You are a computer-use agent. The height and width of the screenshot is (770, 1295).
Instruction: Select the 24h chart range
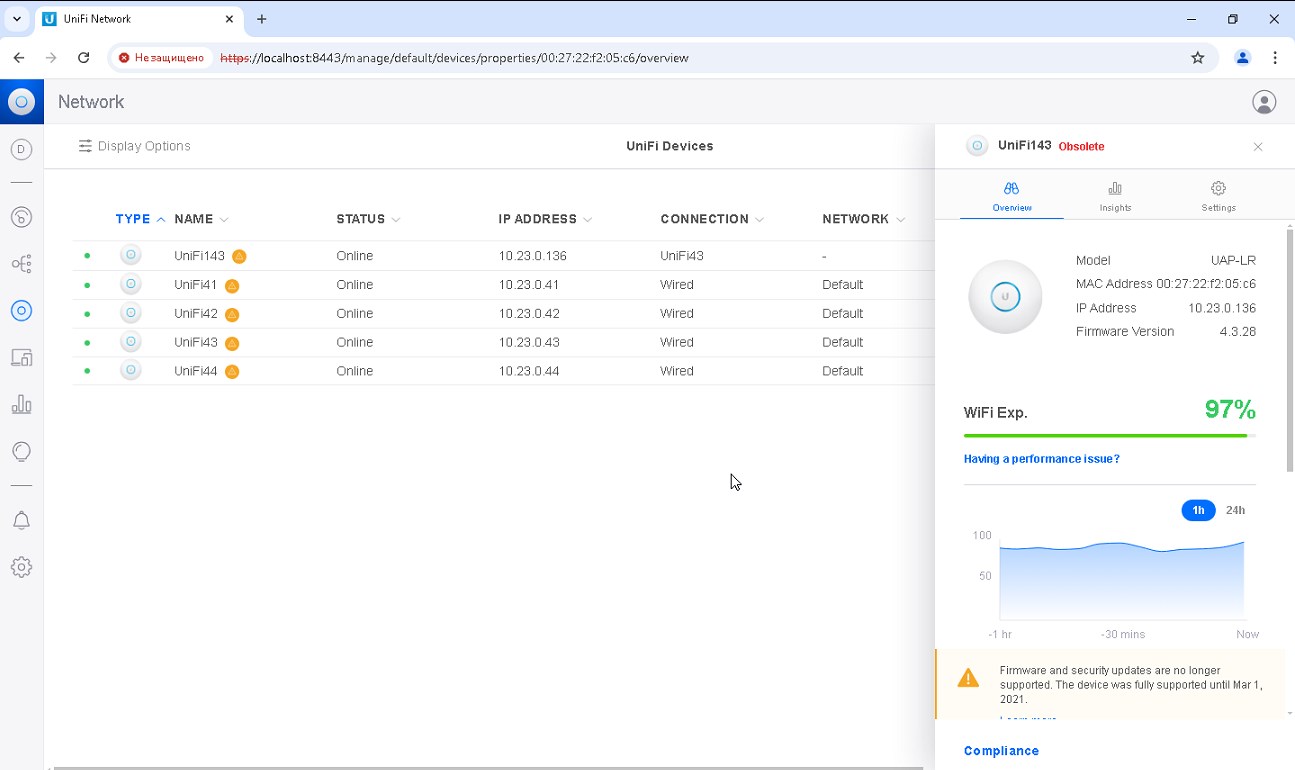pos(1235,510)
